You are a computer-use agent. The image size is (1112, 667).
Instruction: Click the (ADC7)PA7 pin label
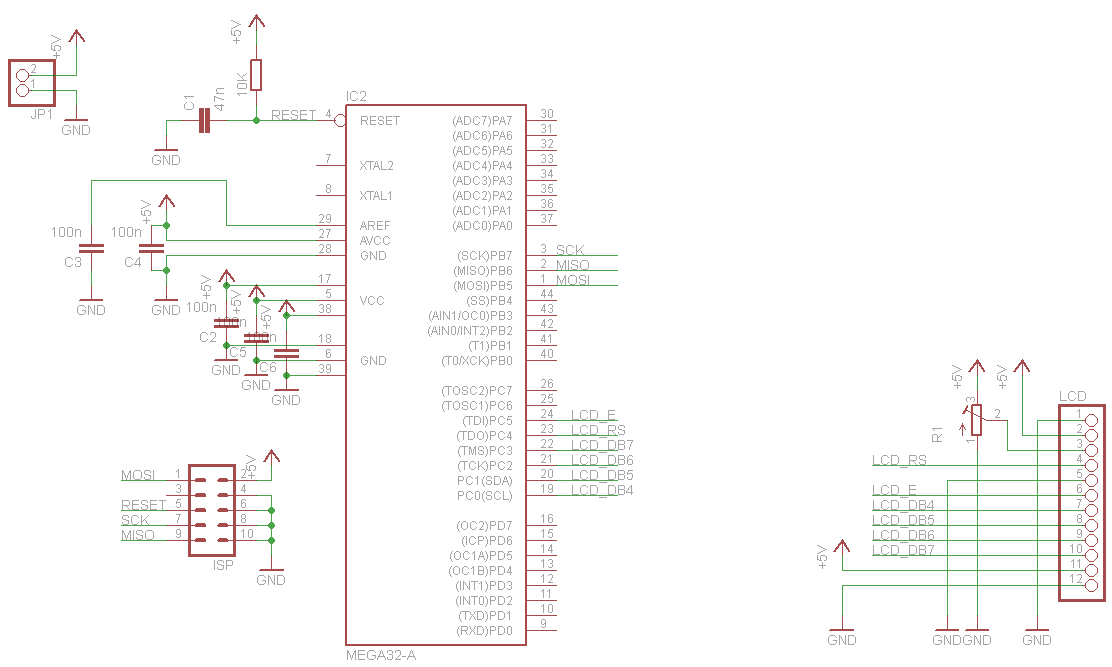(x=482, y=120)
